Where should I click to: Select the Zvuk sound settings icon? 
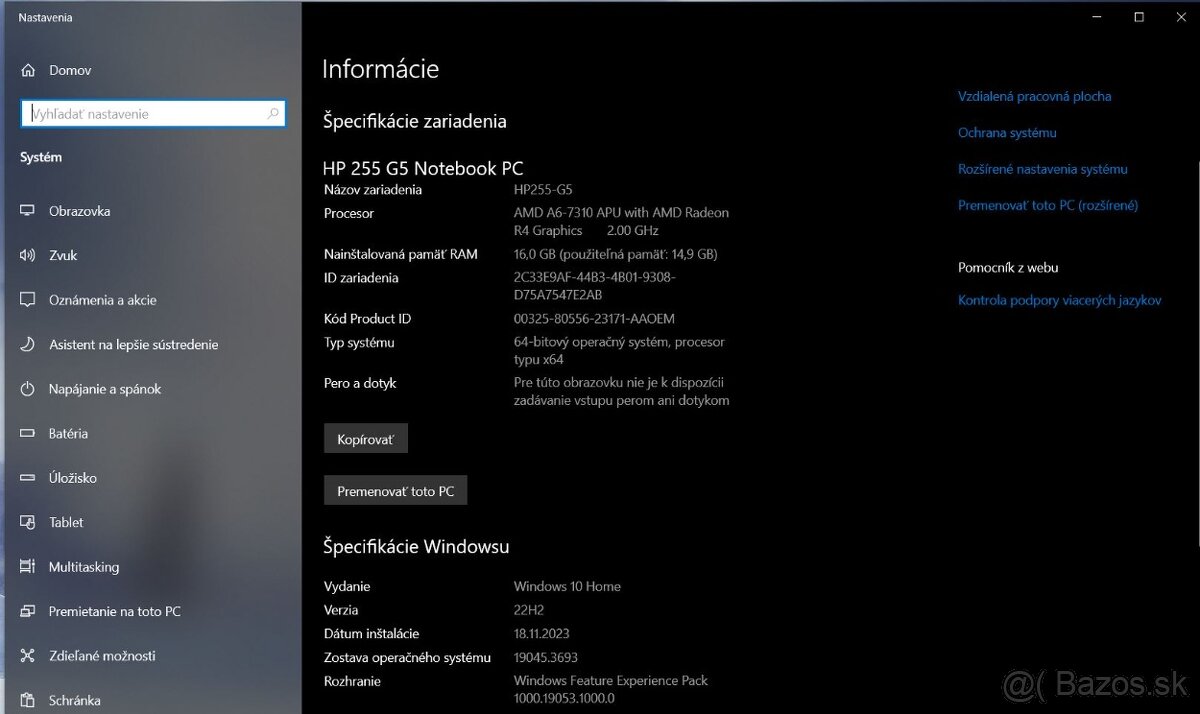pyautogui.click(x=28, y=255)
